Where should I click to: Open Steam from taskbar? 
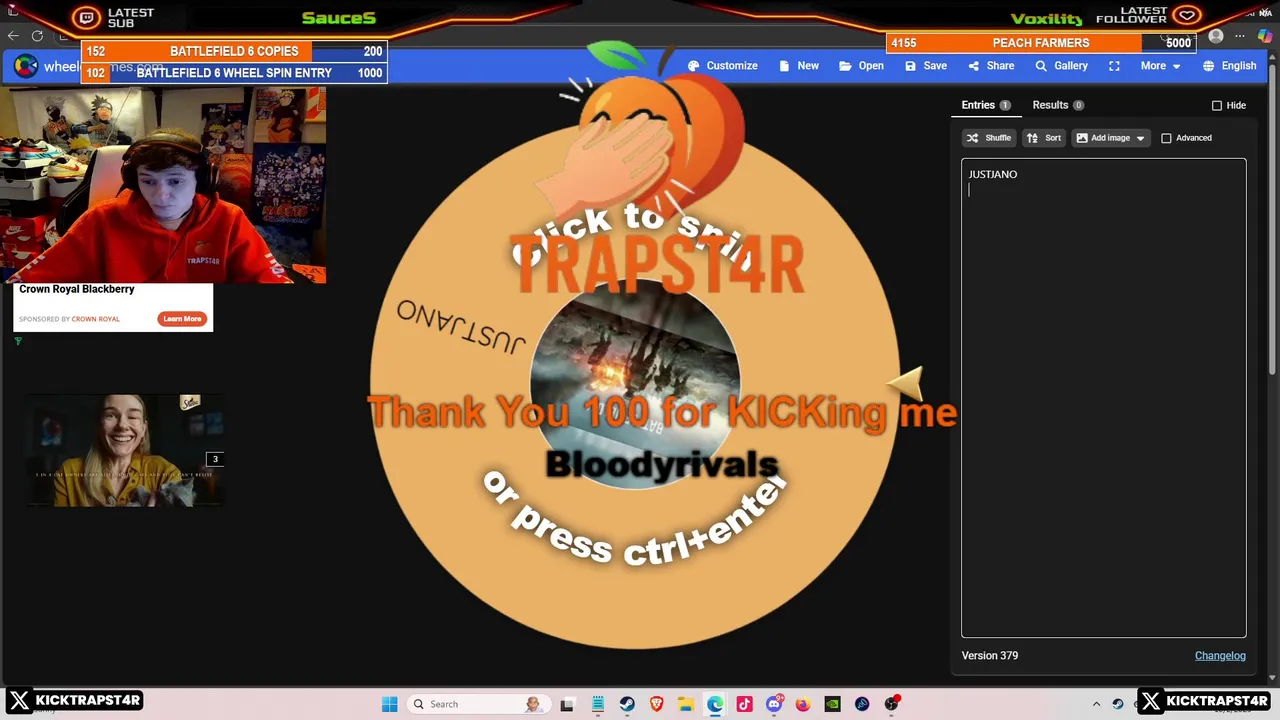pos(626,704)
